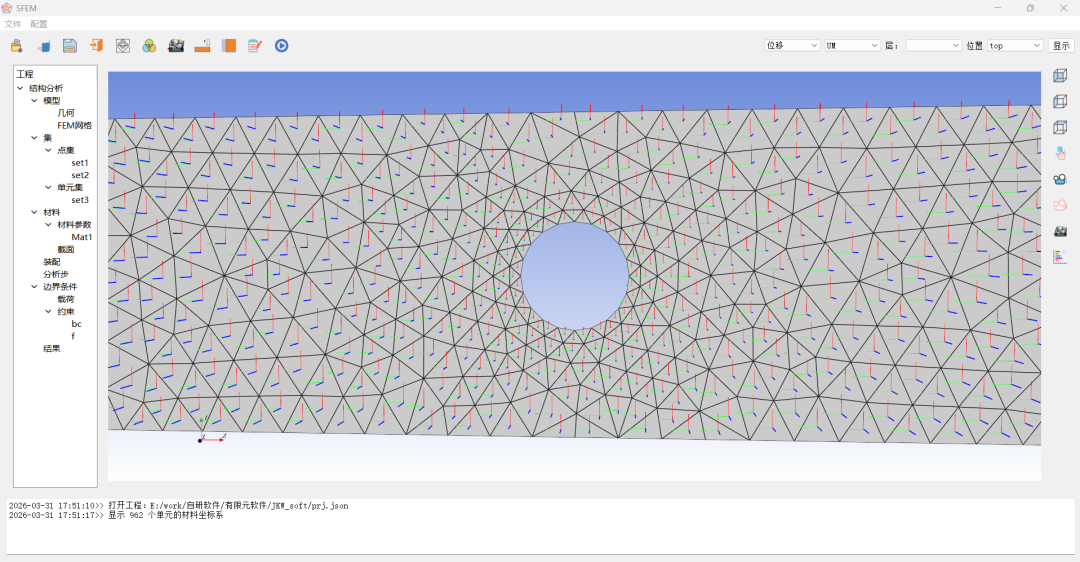Click the orange section panel icon
Screen dimensions: 1080x562
[229, 46]
